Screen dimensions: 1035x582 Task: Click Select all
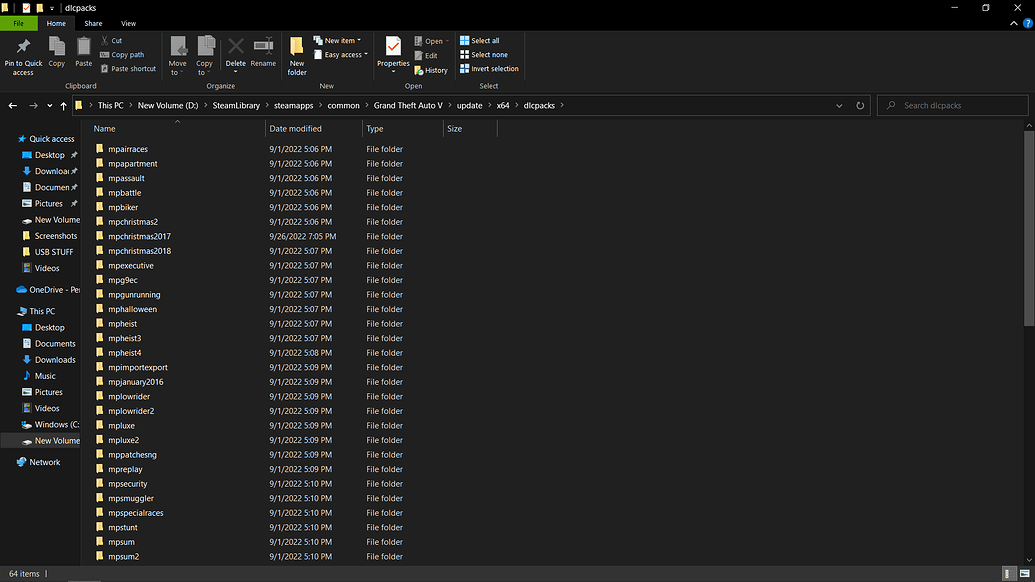(x=480, y=40)
